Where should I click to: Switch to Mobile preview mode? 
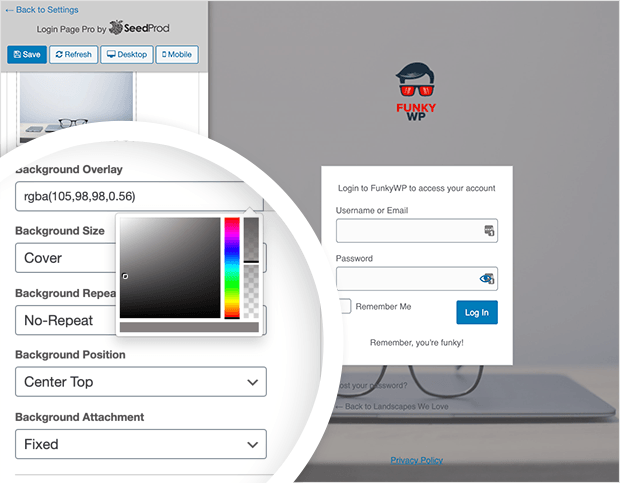(x=177, y=55)
